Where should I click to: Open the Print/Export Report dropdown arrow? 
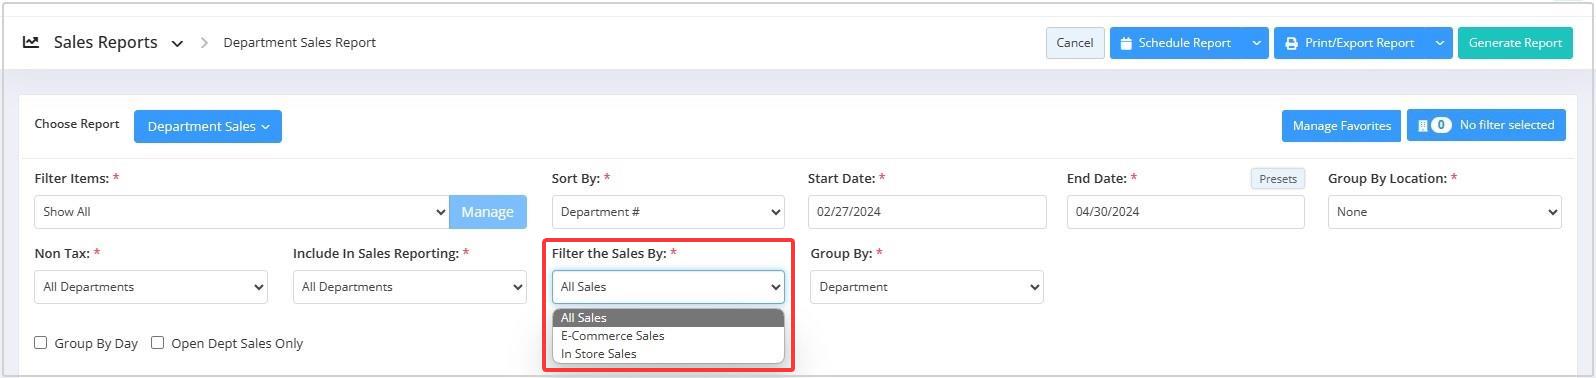click(1439, 43)
